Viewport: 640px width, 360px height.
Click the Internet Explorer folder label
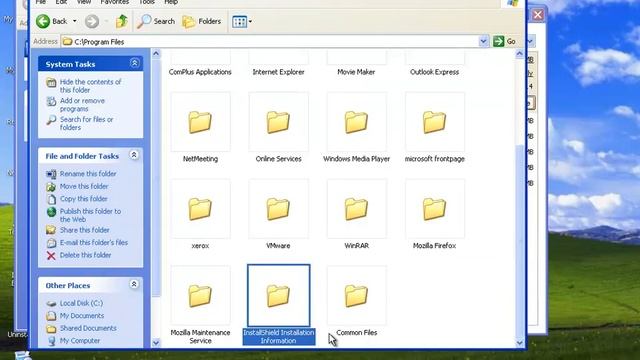click(278, 72)
